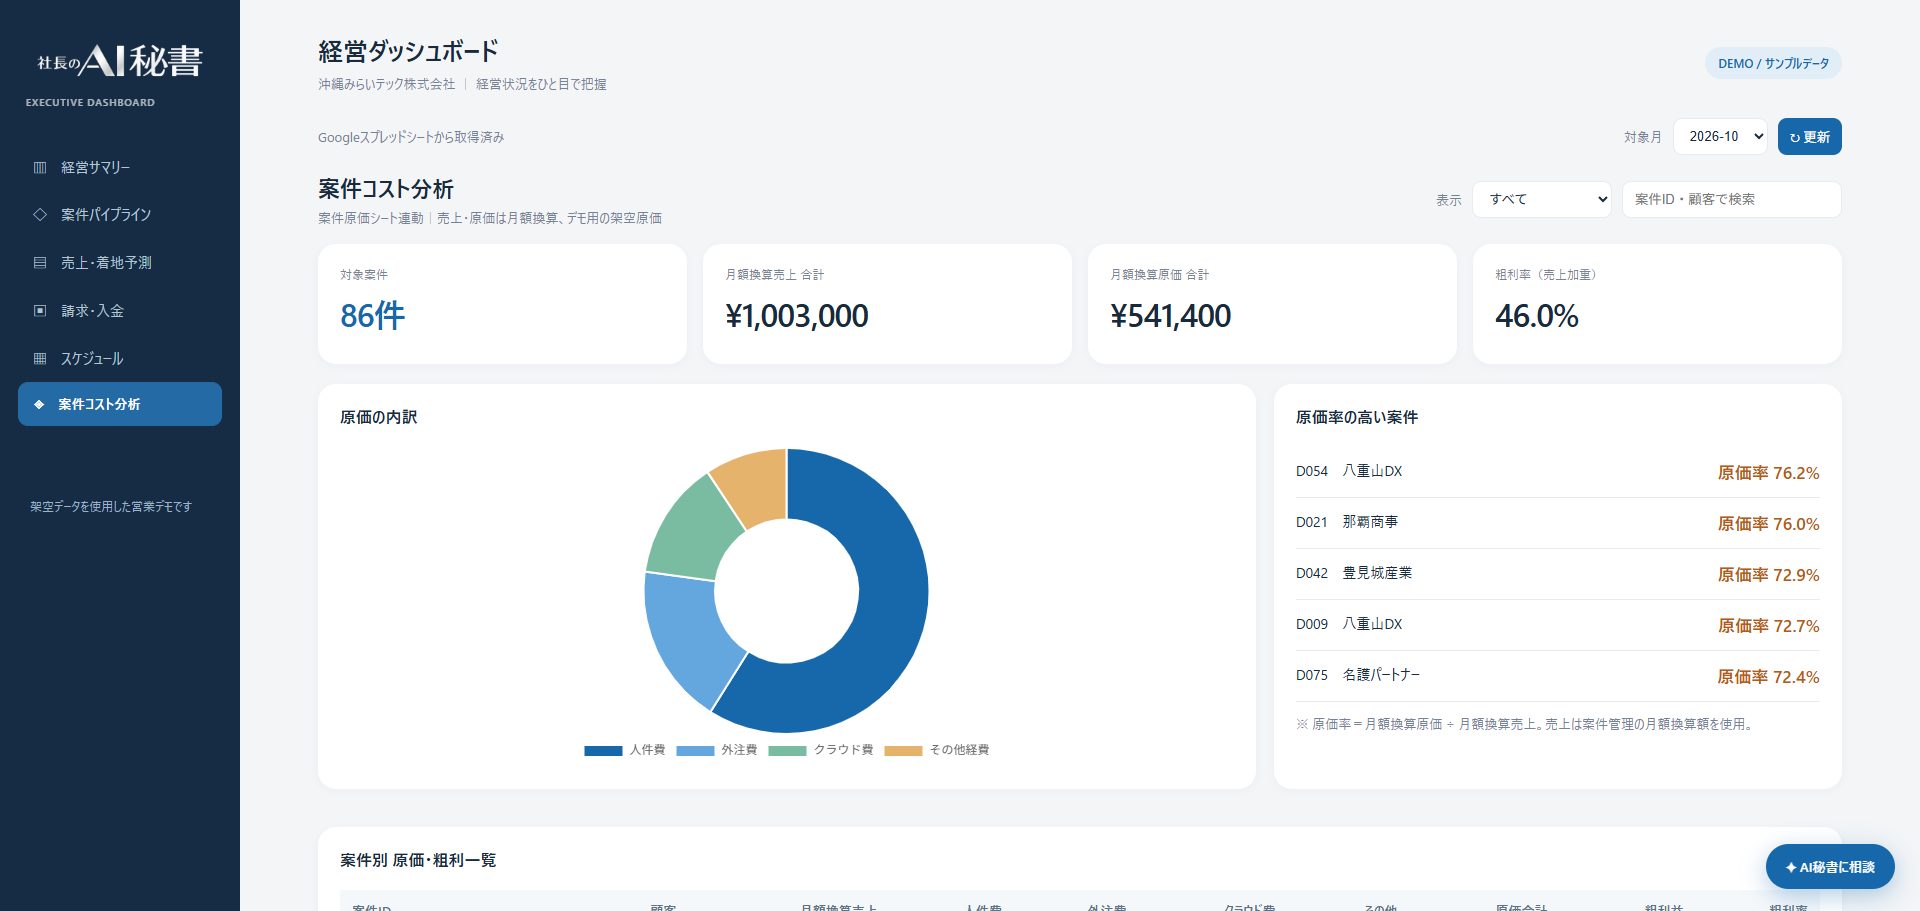Select the D021 那覇商事 row
This screenshot has height=911, width=1920.
point(1557,523)
